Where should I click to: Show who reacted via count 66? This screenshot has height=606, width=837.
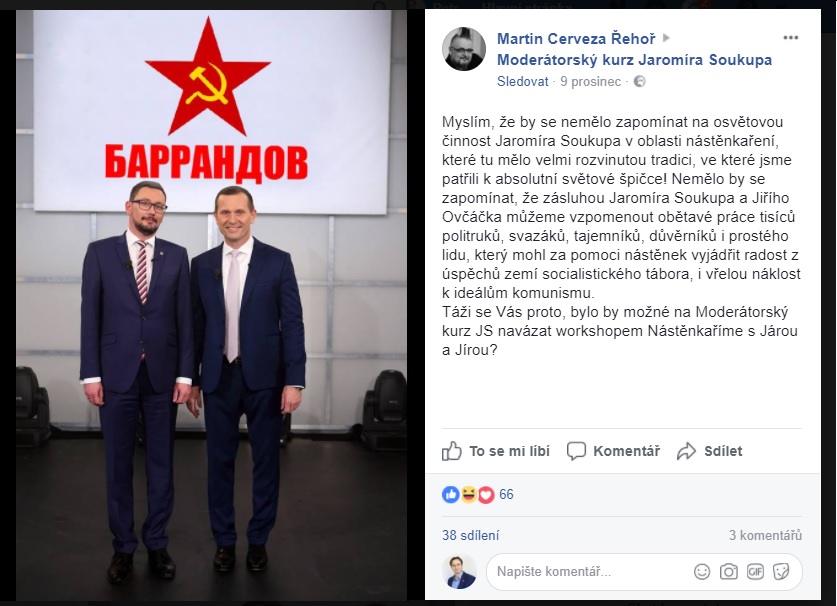pos(506,495)
